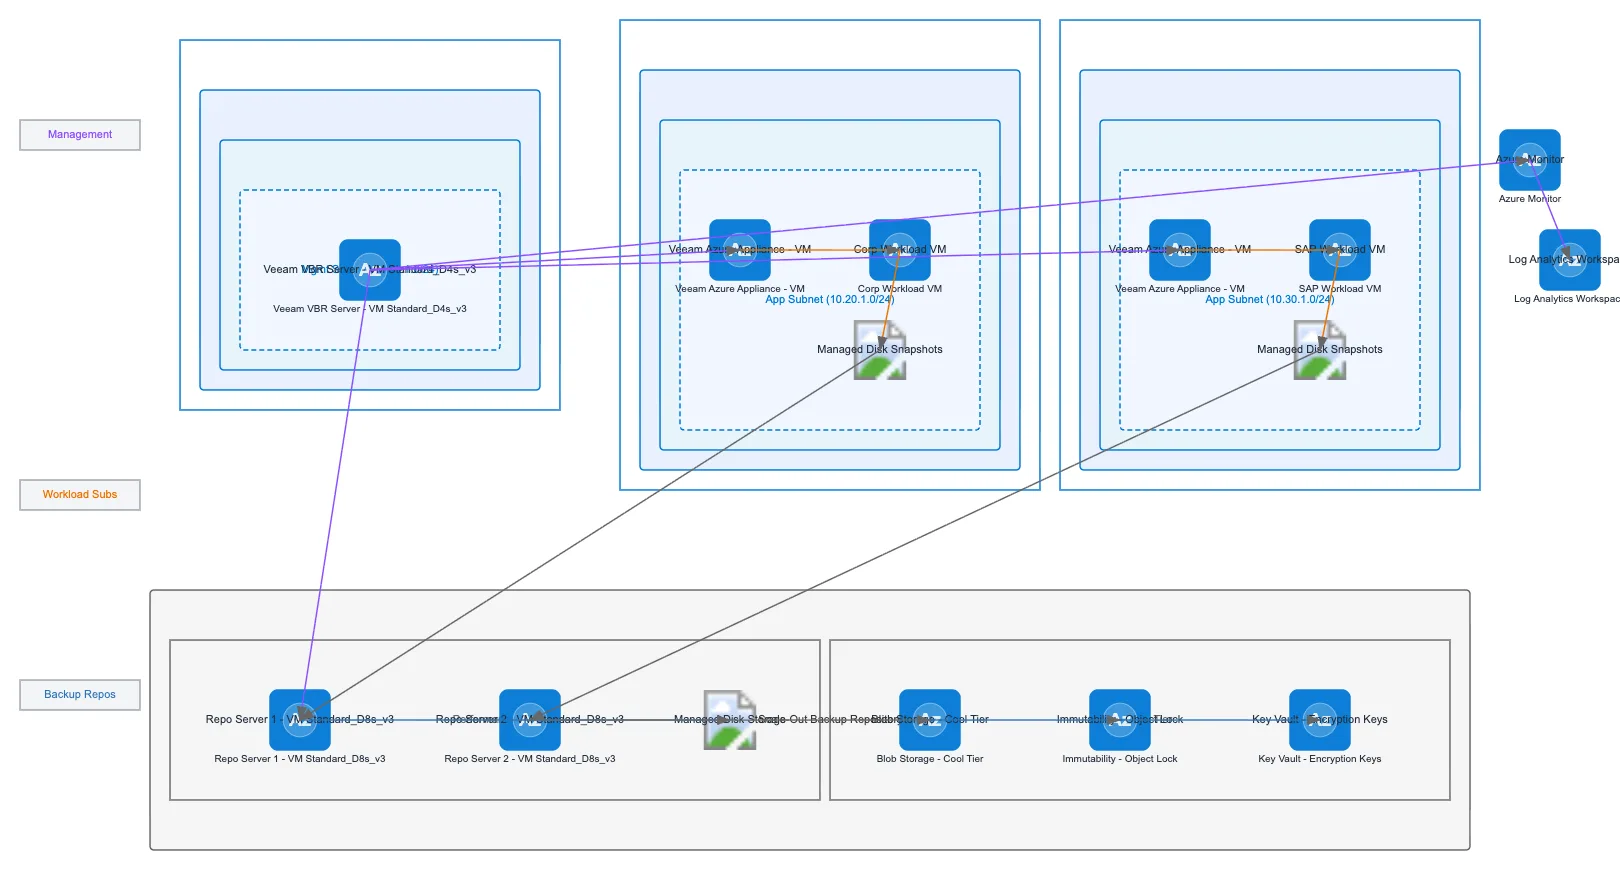Click the Repo Server 2 VM icon
This screenshot has width=1620, height=870.
pyautogui.click(x=530, y=720)
